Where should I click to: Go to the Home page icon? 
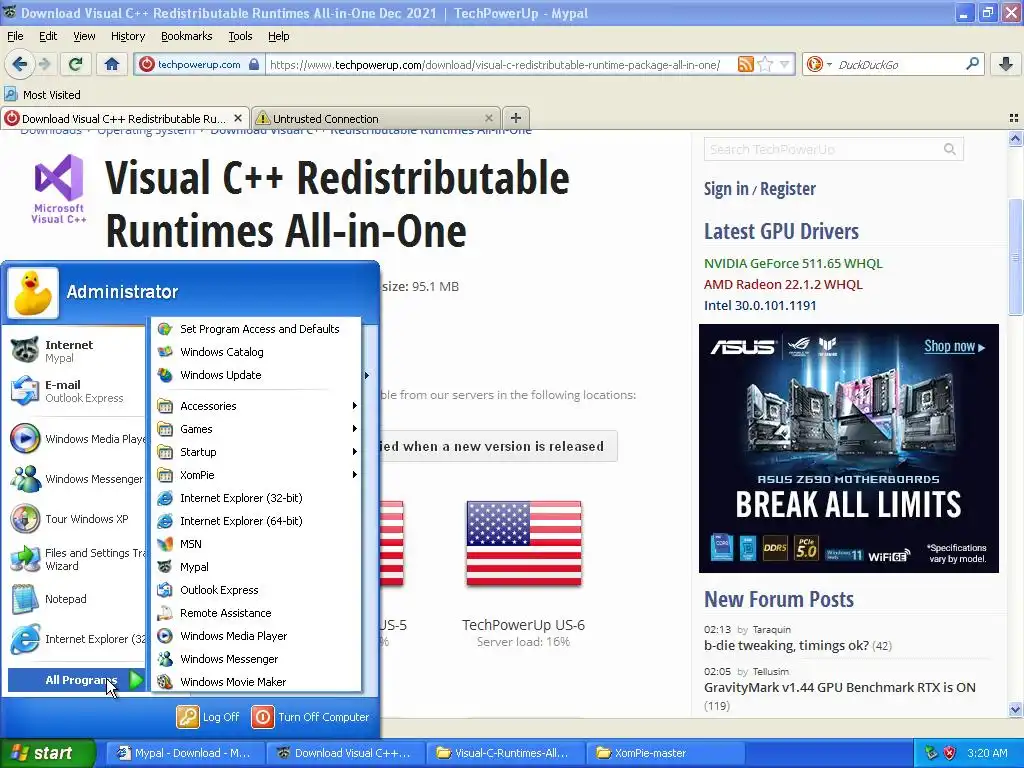112,64
